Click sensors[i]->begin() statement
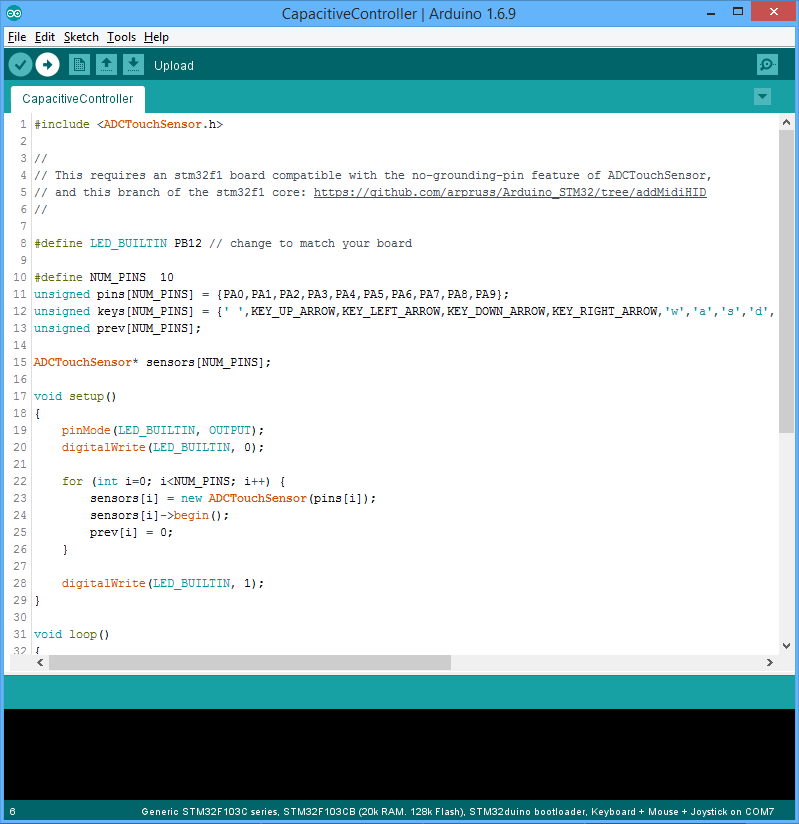 click(x=159, y=516)
